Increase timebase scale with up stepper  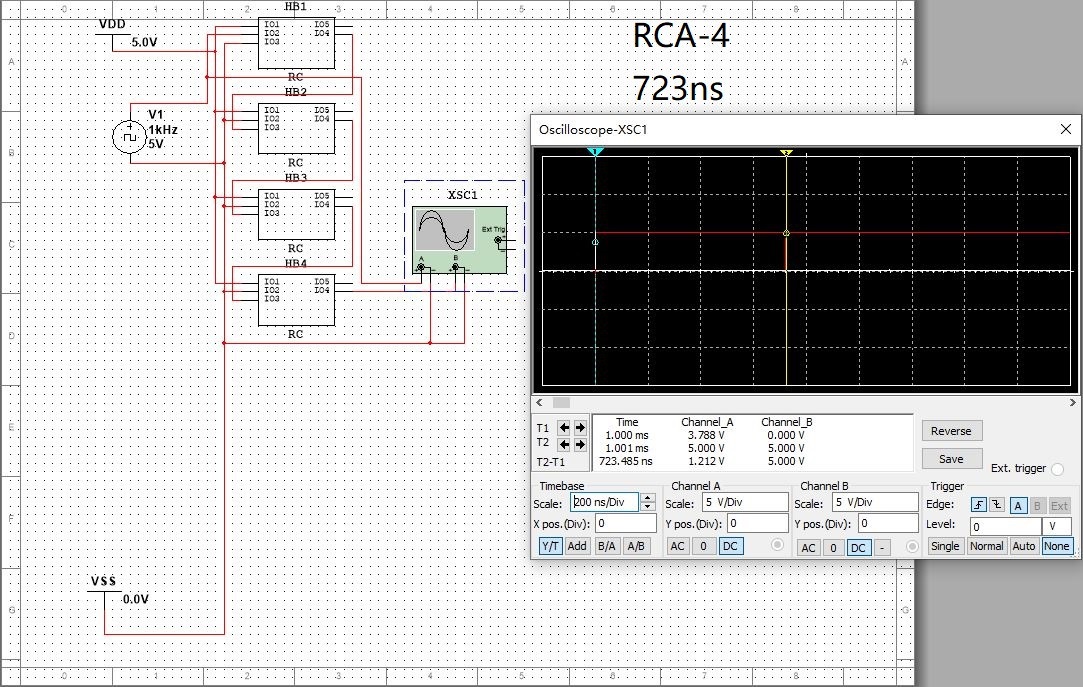648,497
